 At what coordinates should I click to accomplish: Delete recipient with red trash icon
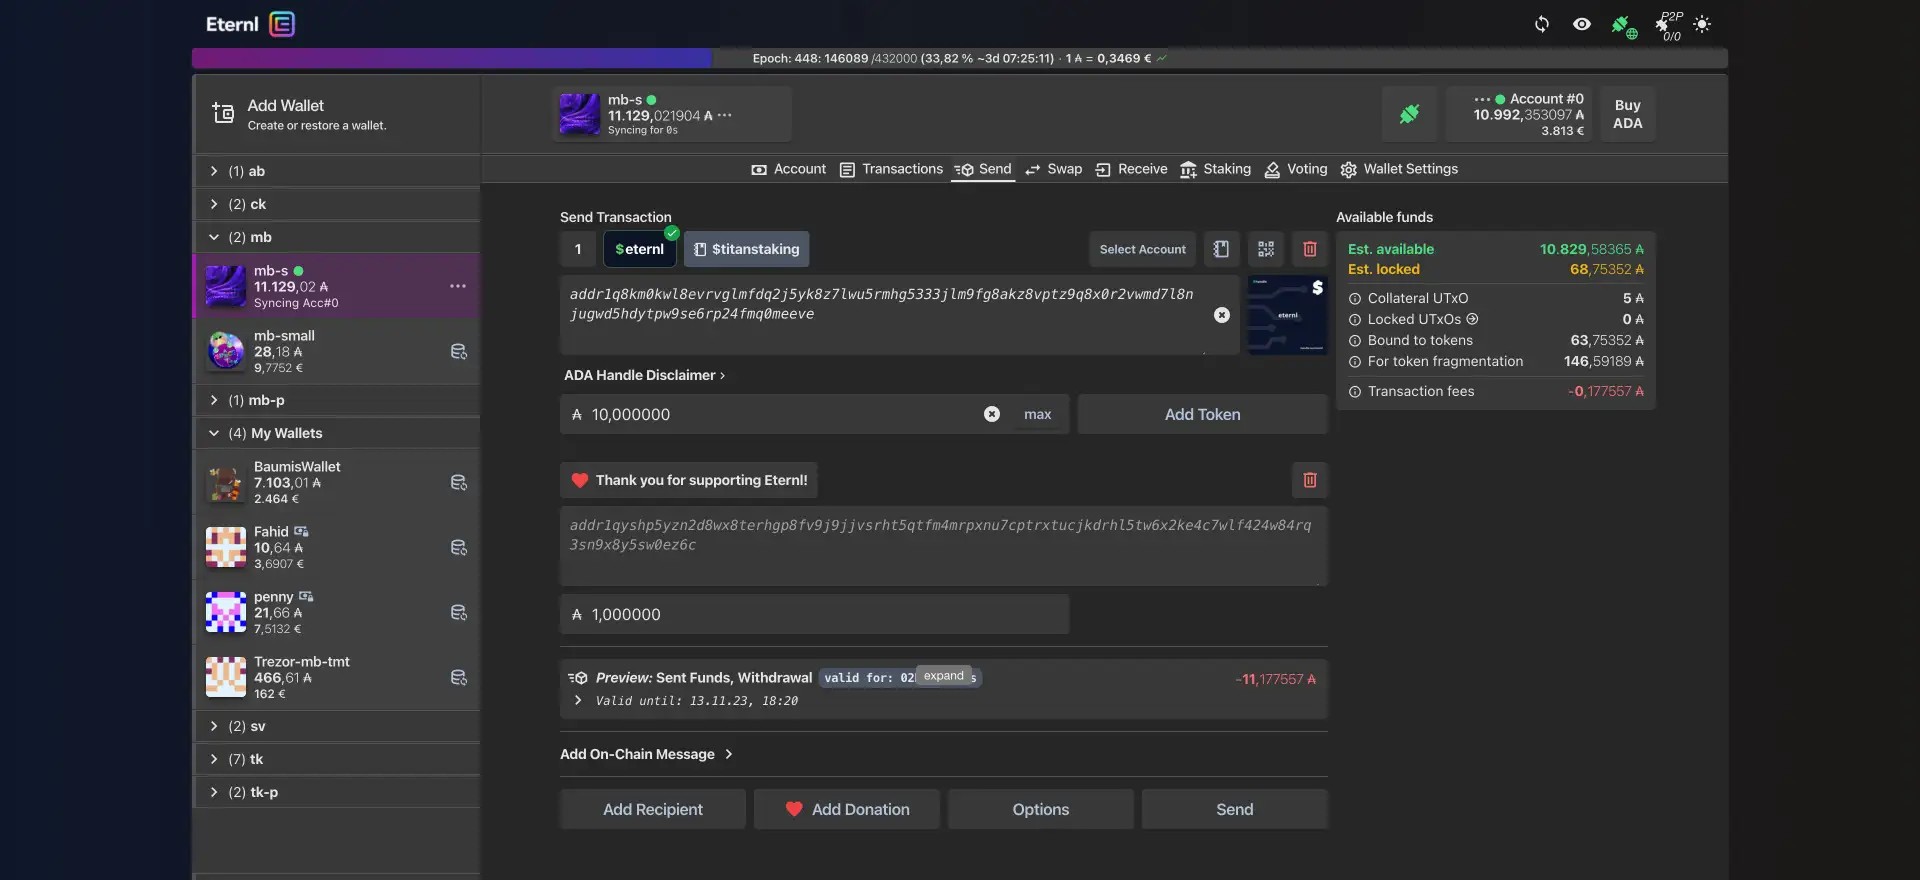1309,249
